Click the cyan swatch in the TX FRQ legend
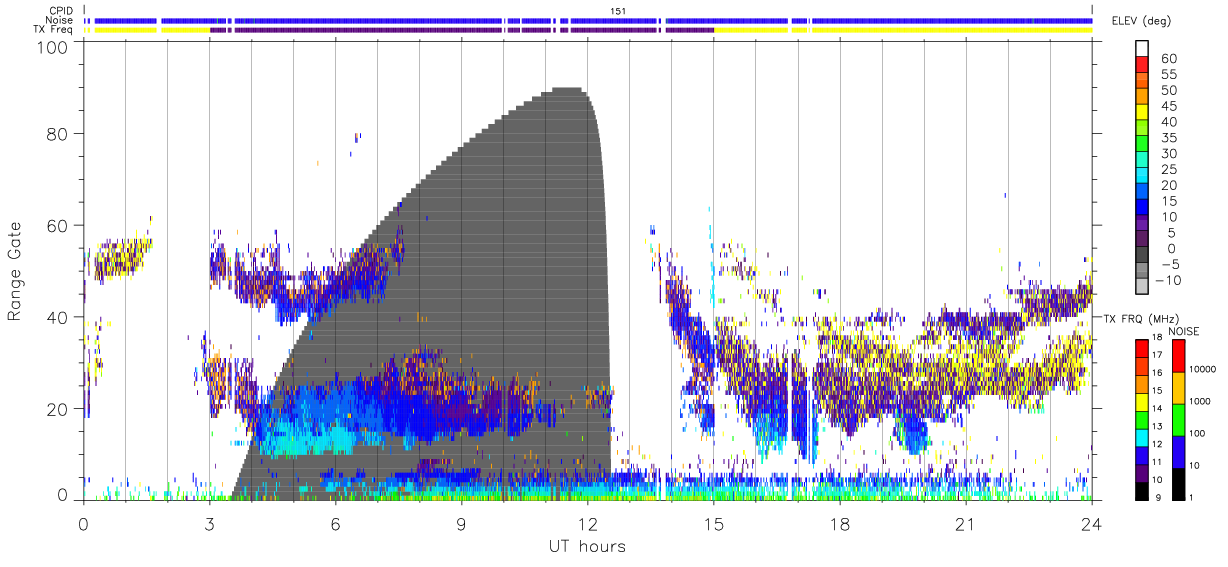 pos(1141,436)
